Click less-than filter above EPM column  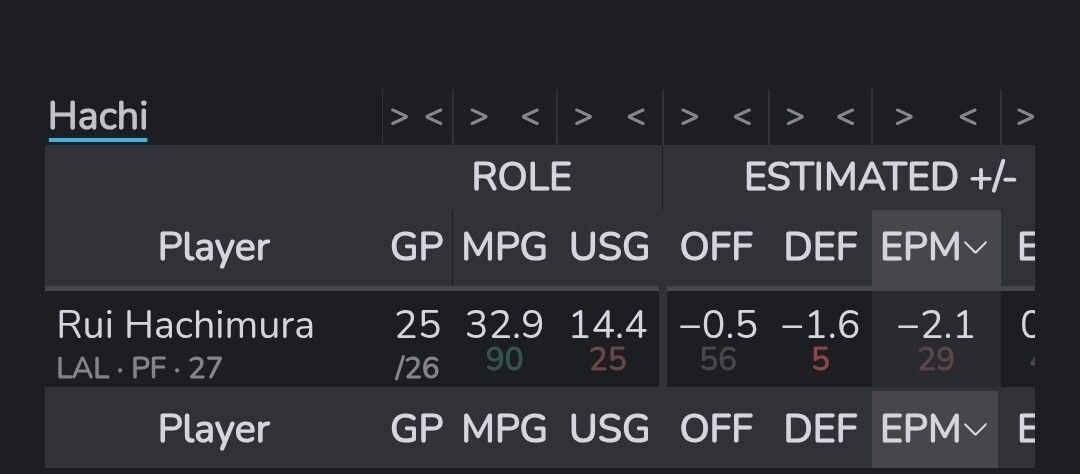(x=967, y=118)
